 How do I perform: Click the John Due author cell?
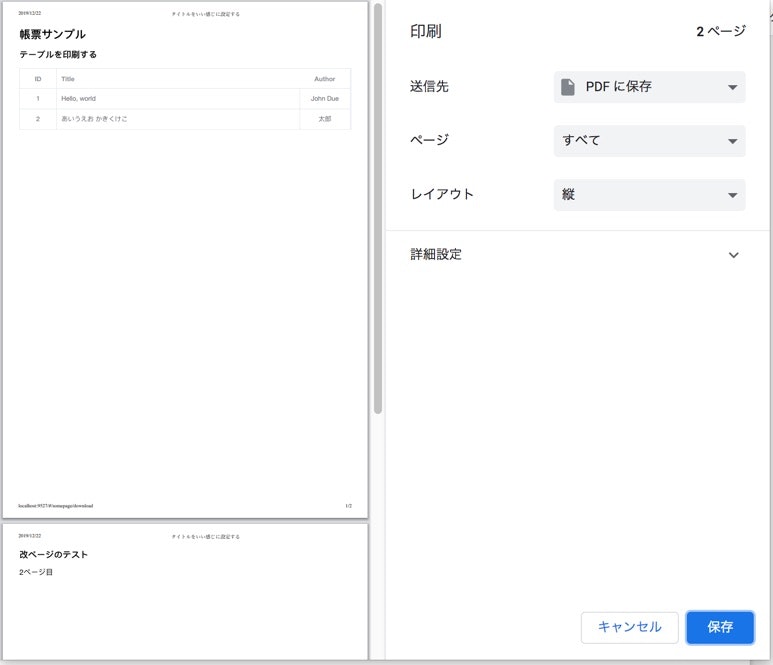coord(324,99)
